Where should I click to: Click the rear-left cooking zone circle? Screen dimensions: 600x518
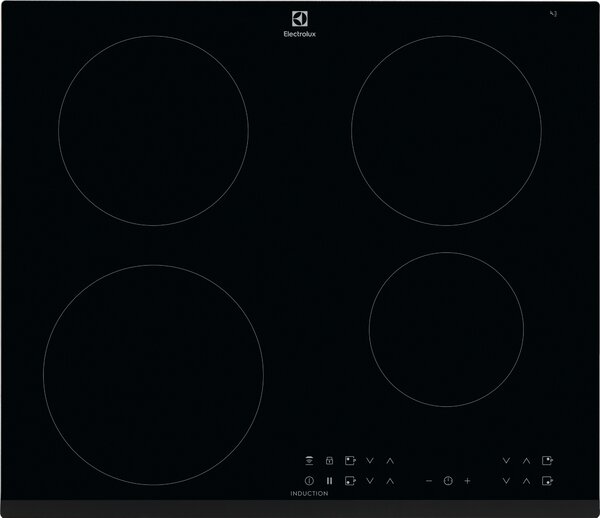pyautogui.click(x=153, y=130)
